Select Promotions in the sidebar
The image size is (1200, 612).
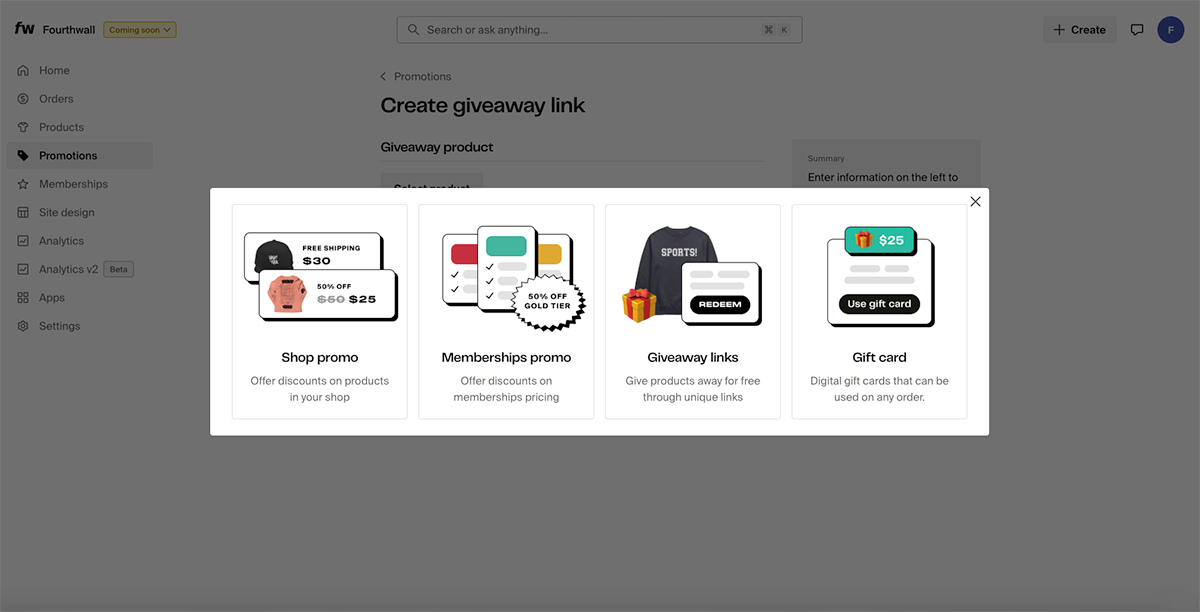tap(68, 156)
